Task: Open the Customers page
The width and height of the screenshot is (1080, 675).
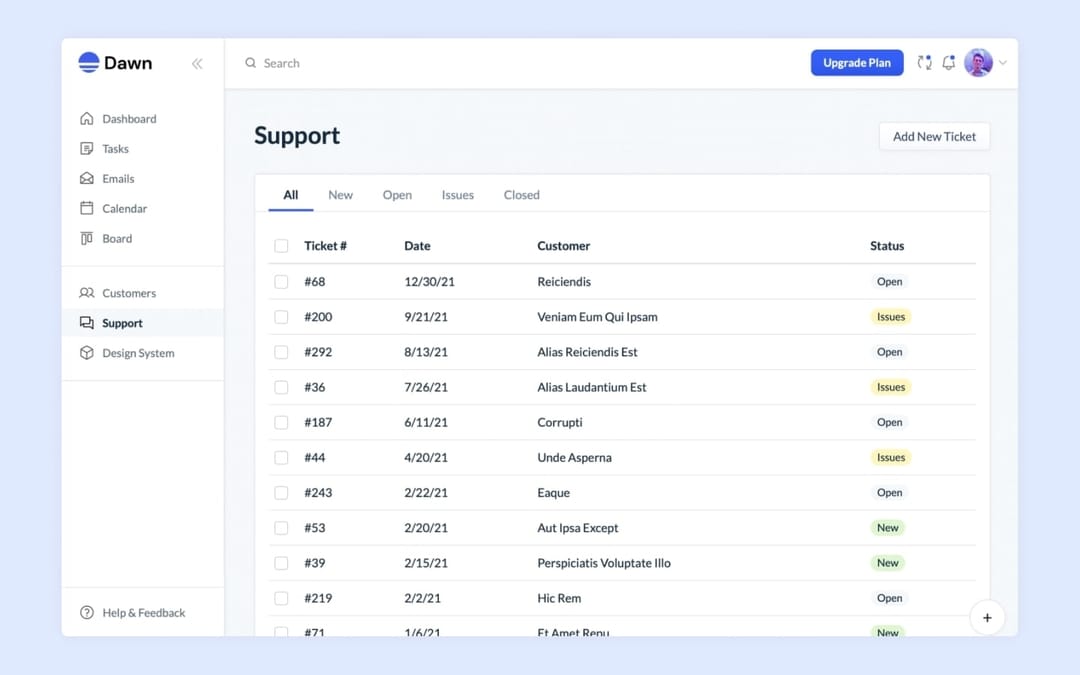Action: click(128, 293)
